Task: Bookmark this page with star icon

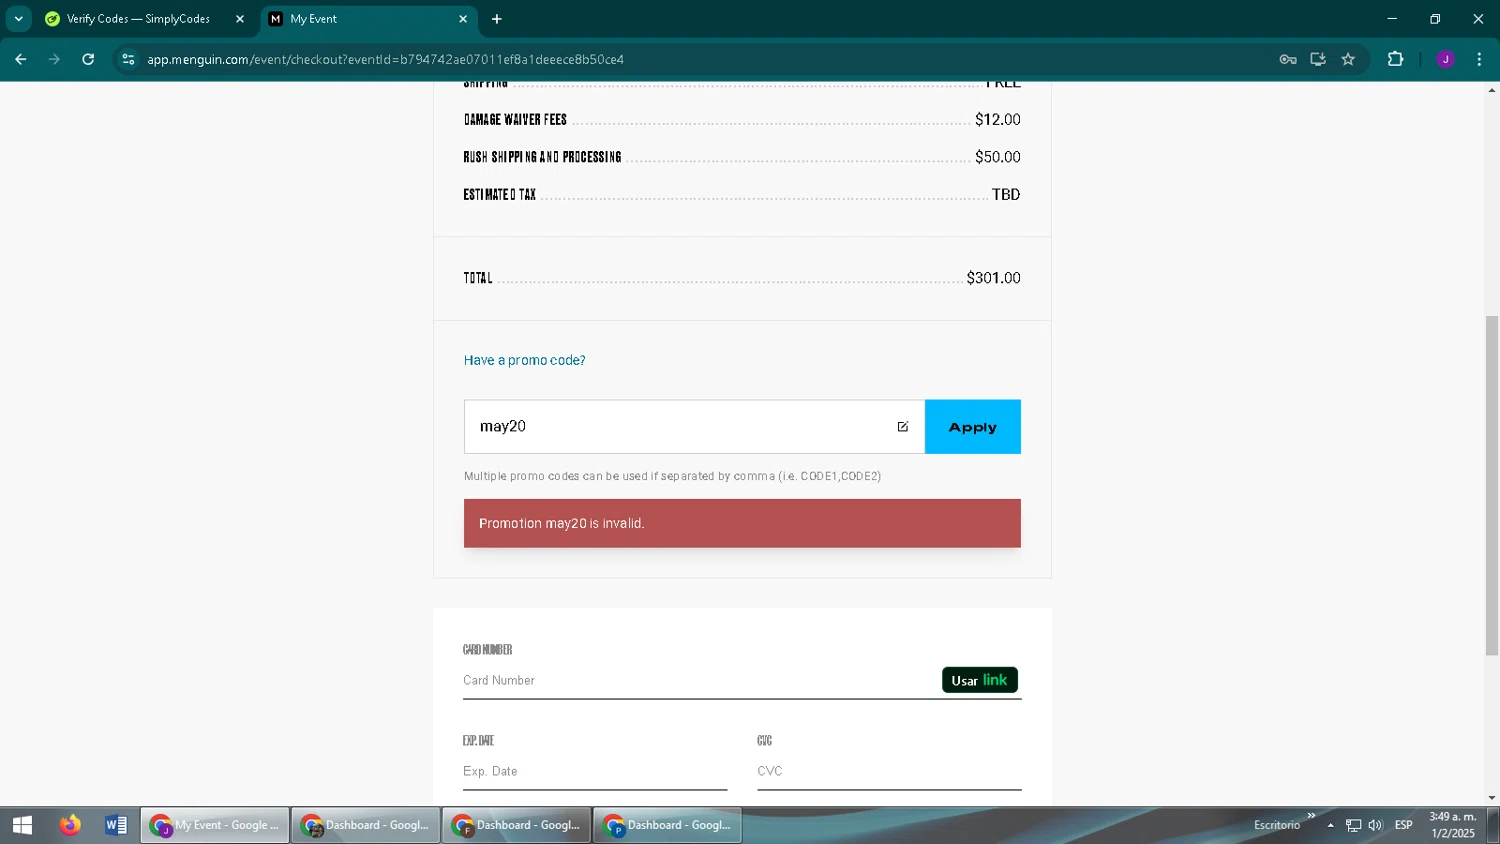Action: (1348, 59)
